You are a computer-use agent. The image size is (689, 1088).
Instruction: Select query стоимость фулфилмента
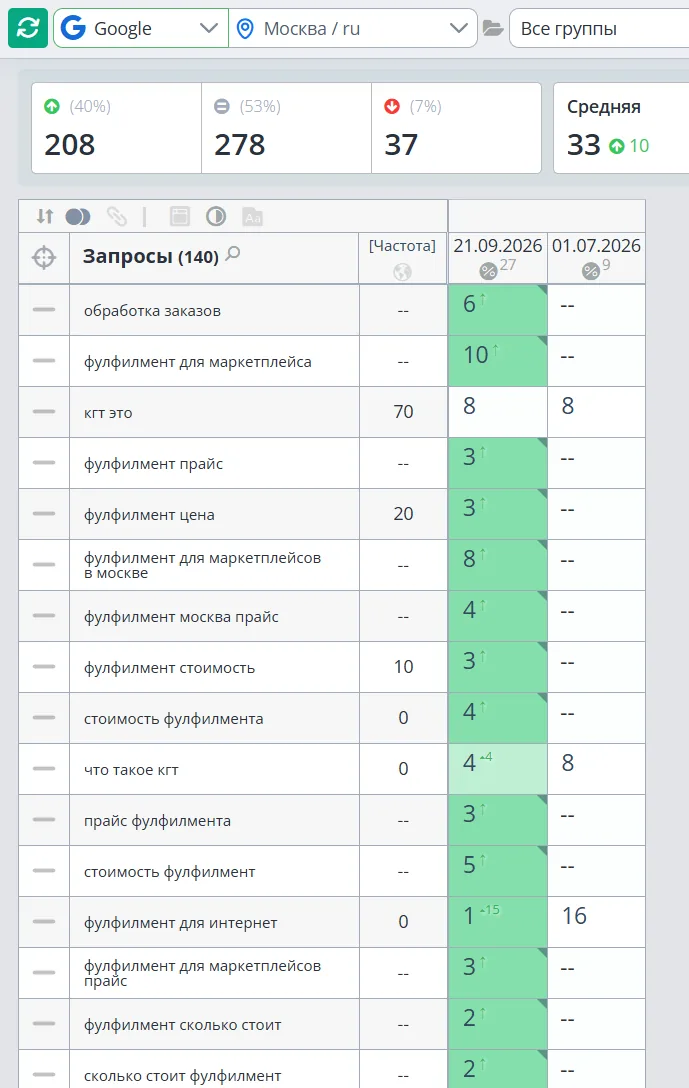point(173,719)
